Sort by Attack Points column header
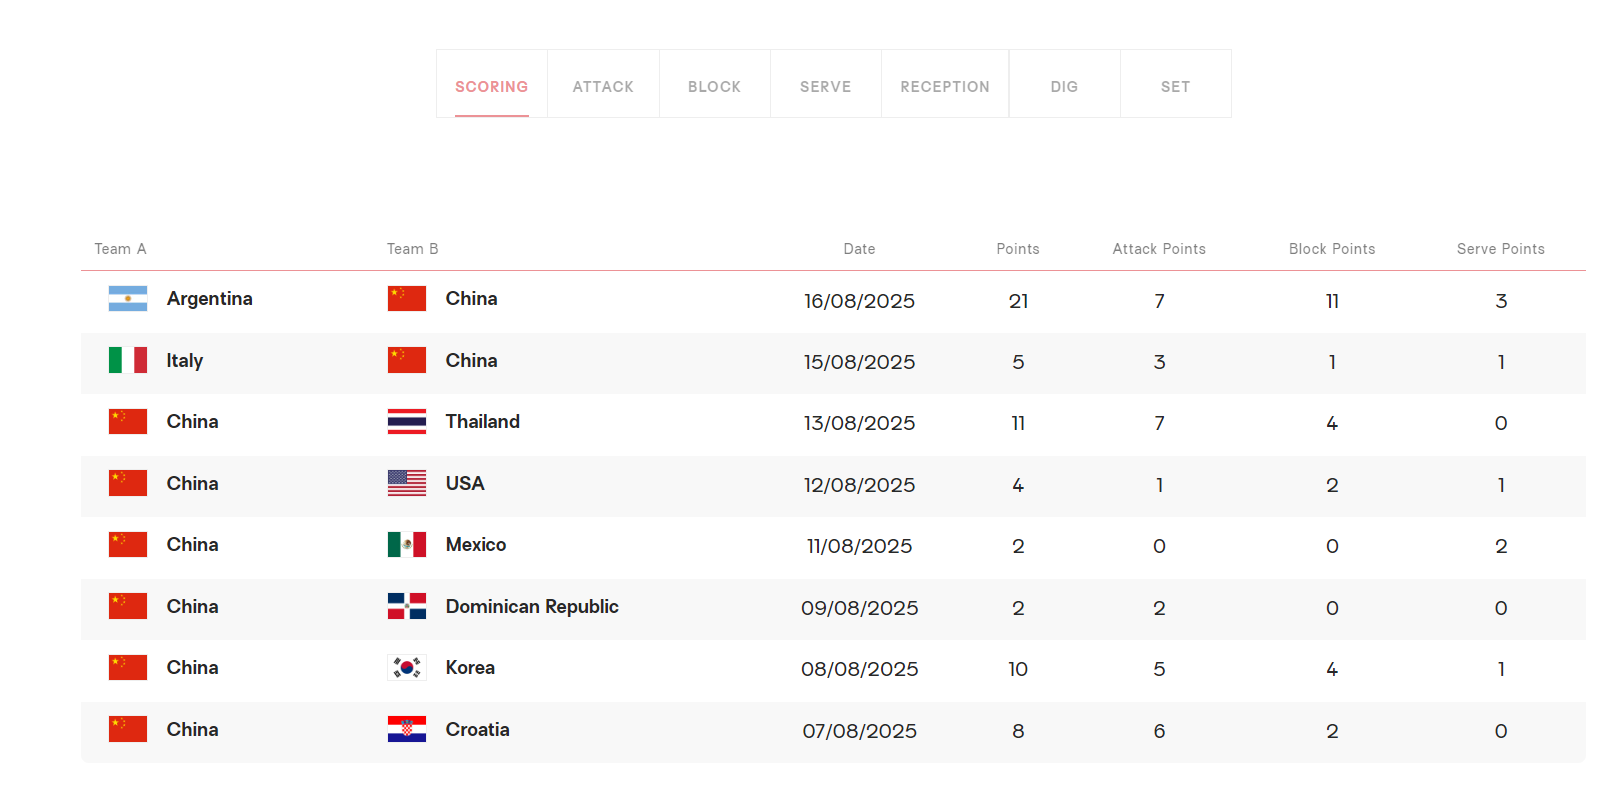 click(1158, 249)
